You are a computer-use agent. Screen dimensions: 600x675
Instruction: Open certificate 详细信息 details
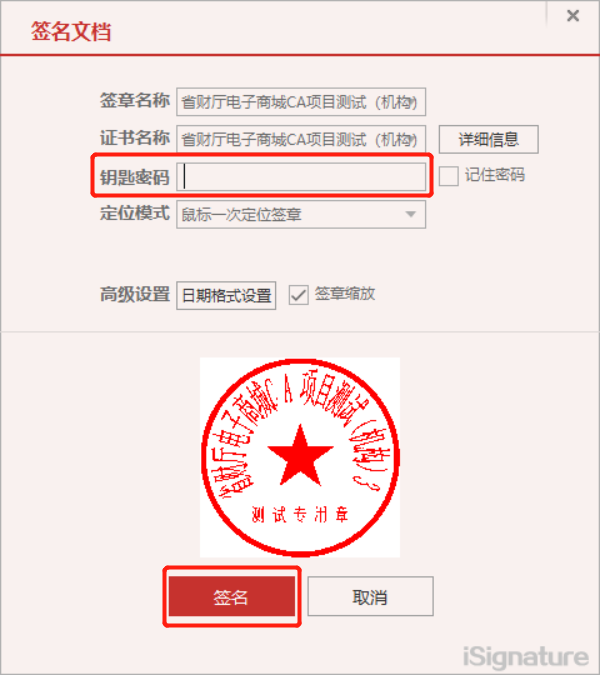(x=488, y=139)
